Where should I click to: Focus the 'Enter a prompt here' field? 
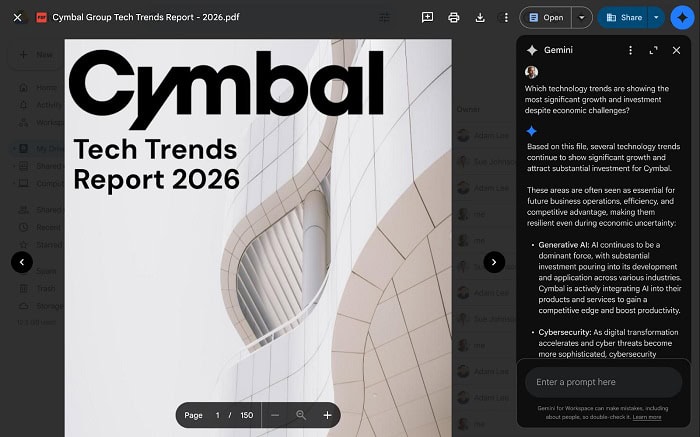(602, 382)
